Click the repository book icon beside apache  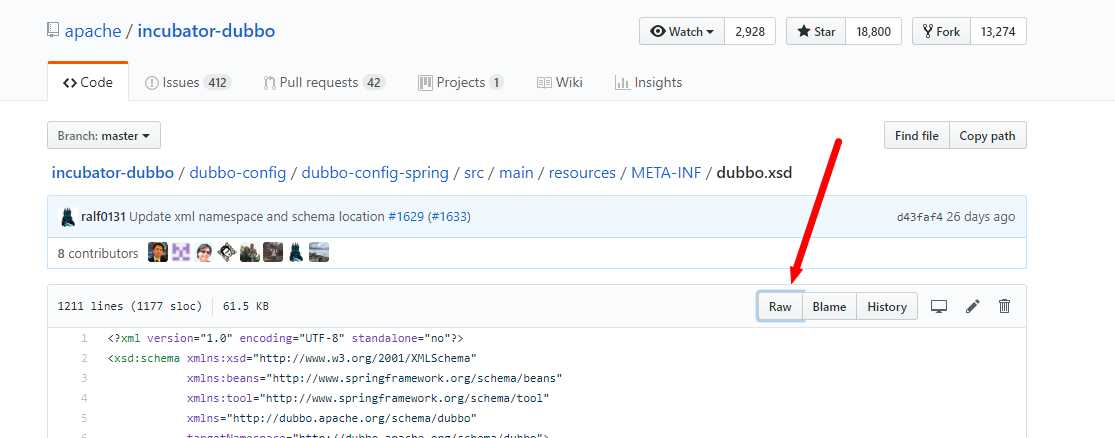tap(53, 31)
